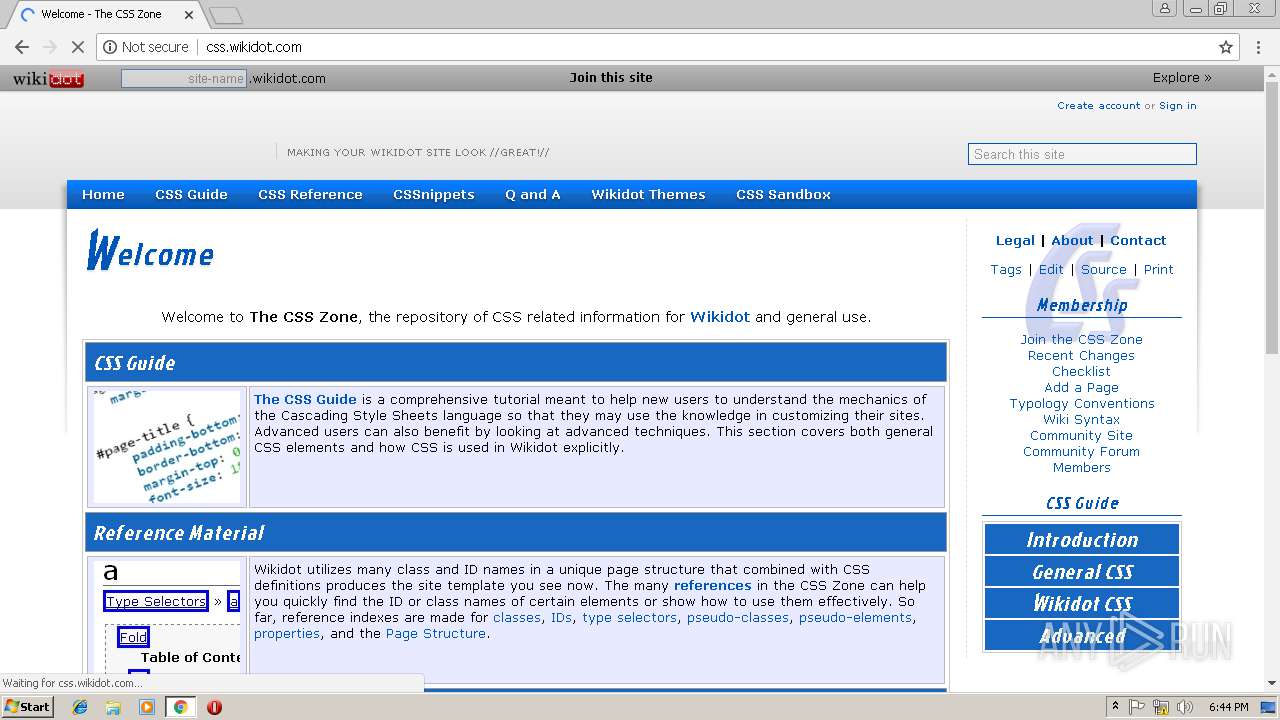The width and height of the screenshot is (1280, 720).
Task: Click the red Opera-style taskbar icon
Action: tap(214, 707)
